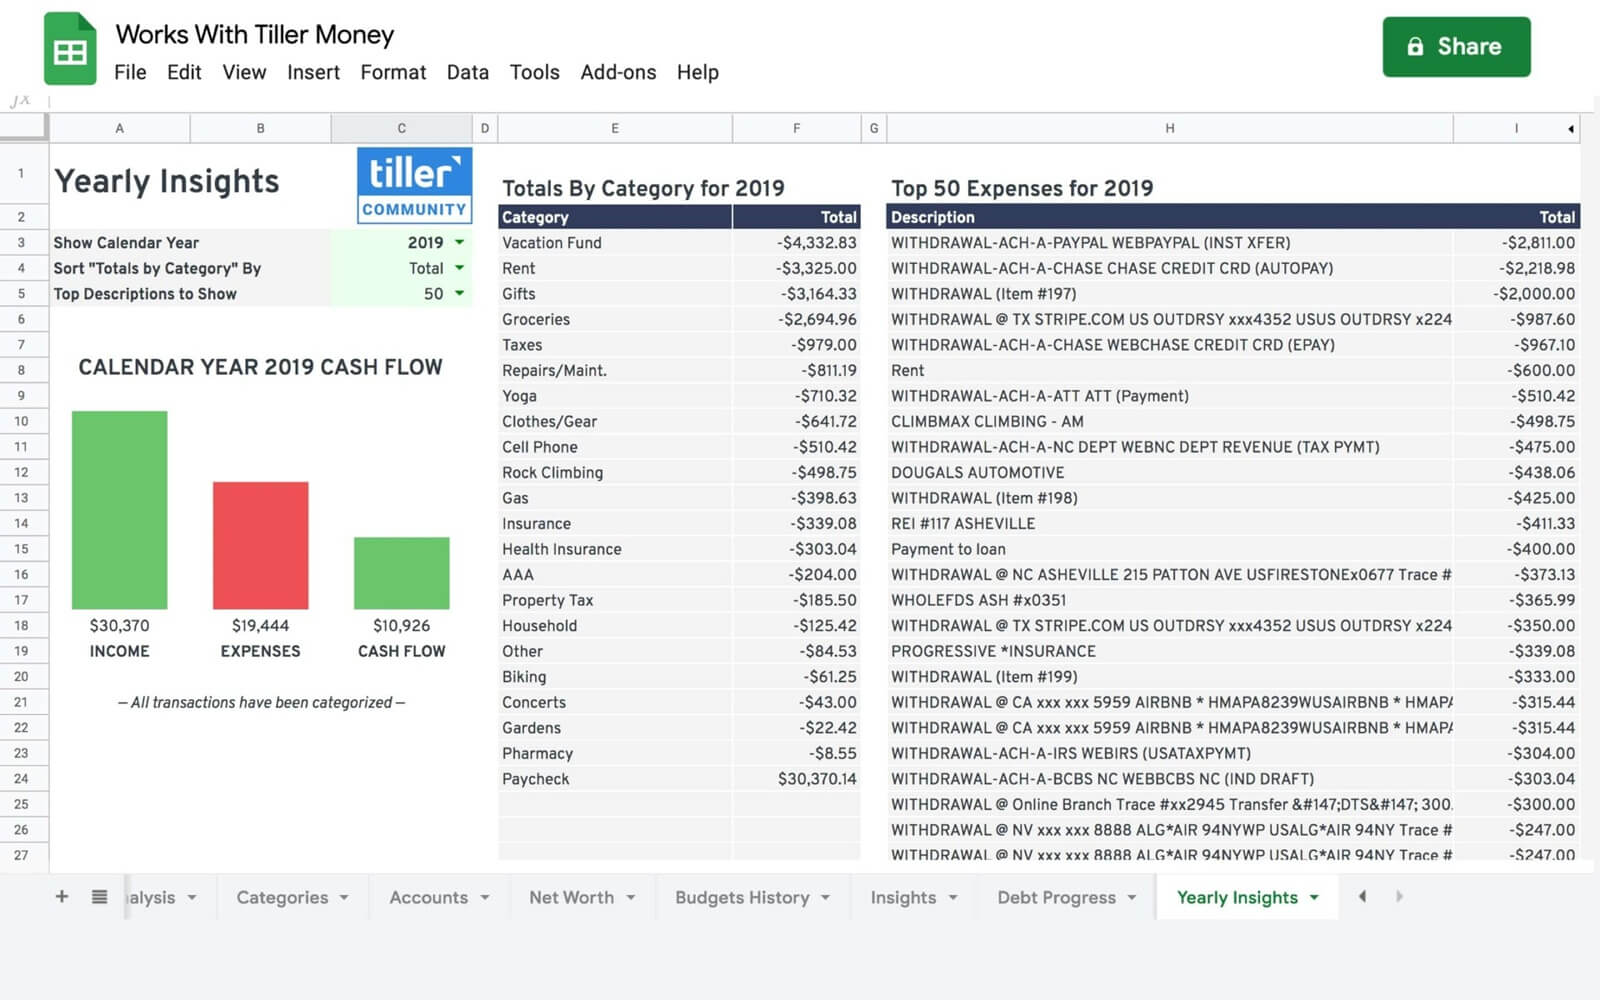Open the Insert menu

click(x=313, y=72)
